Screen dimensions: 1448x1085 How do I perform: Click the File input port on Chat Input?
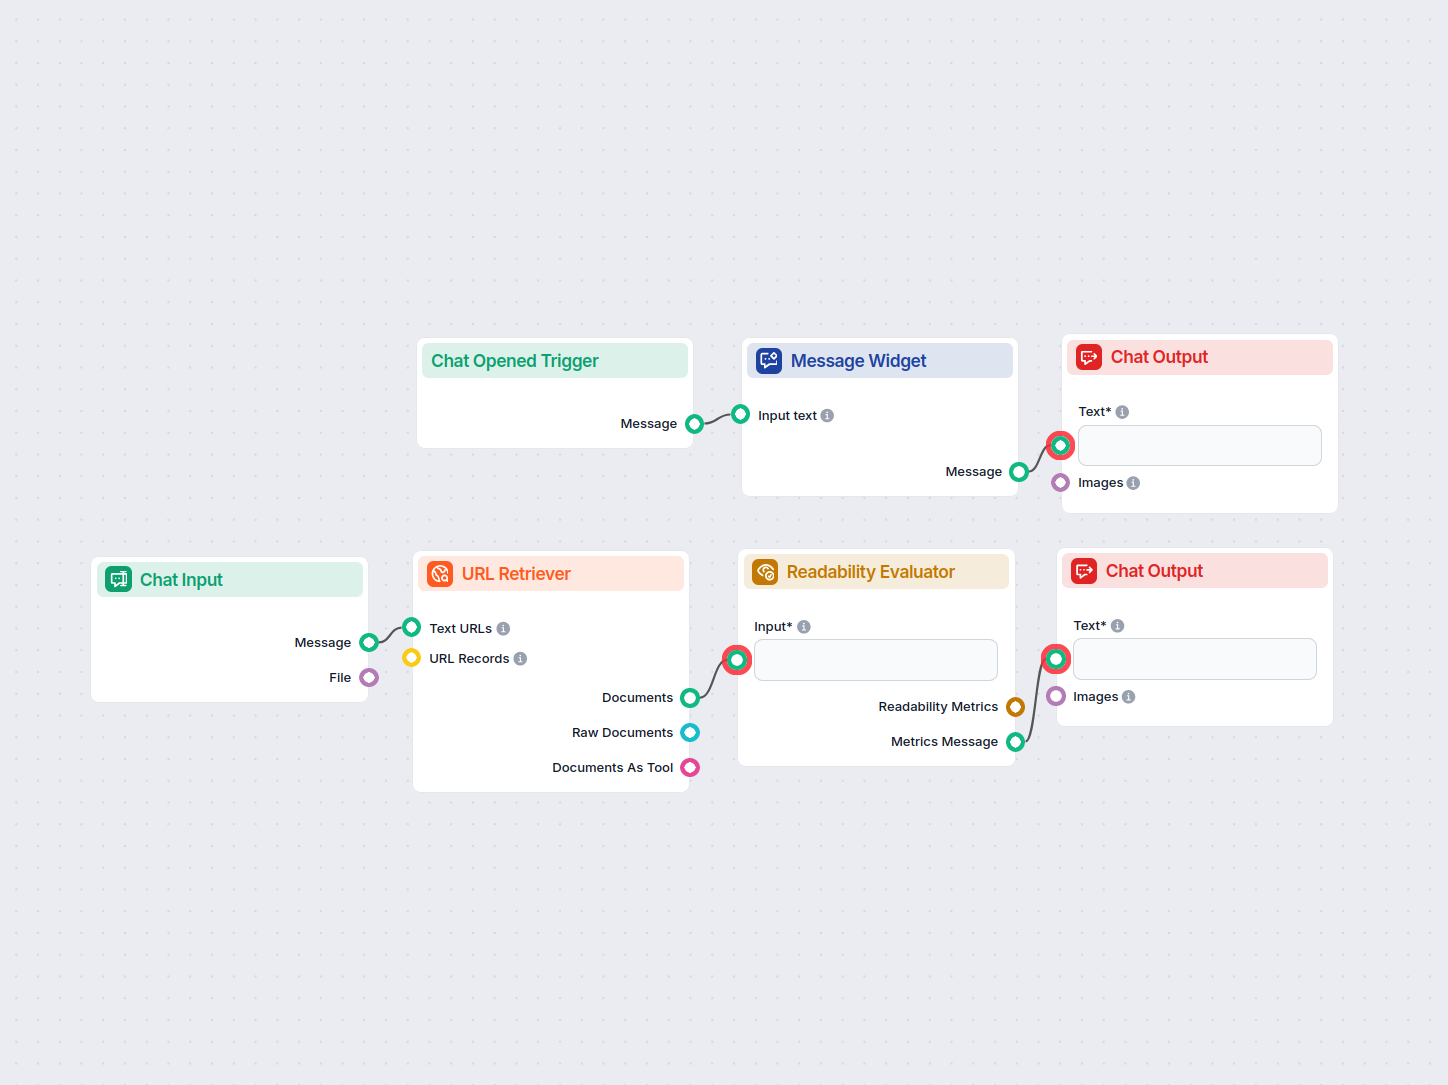pyautogui.click(x=367, y=677)
